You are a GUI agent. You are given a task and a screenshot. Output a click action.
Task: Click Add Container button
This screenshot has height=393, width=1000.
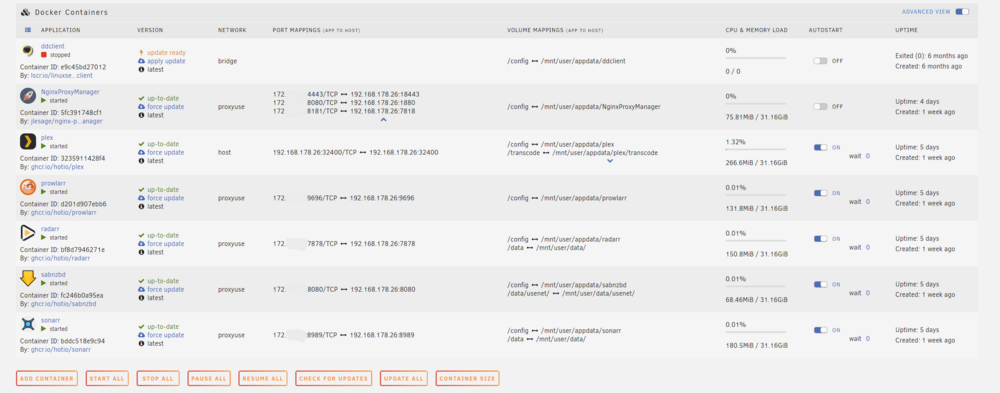coord(47,378)
